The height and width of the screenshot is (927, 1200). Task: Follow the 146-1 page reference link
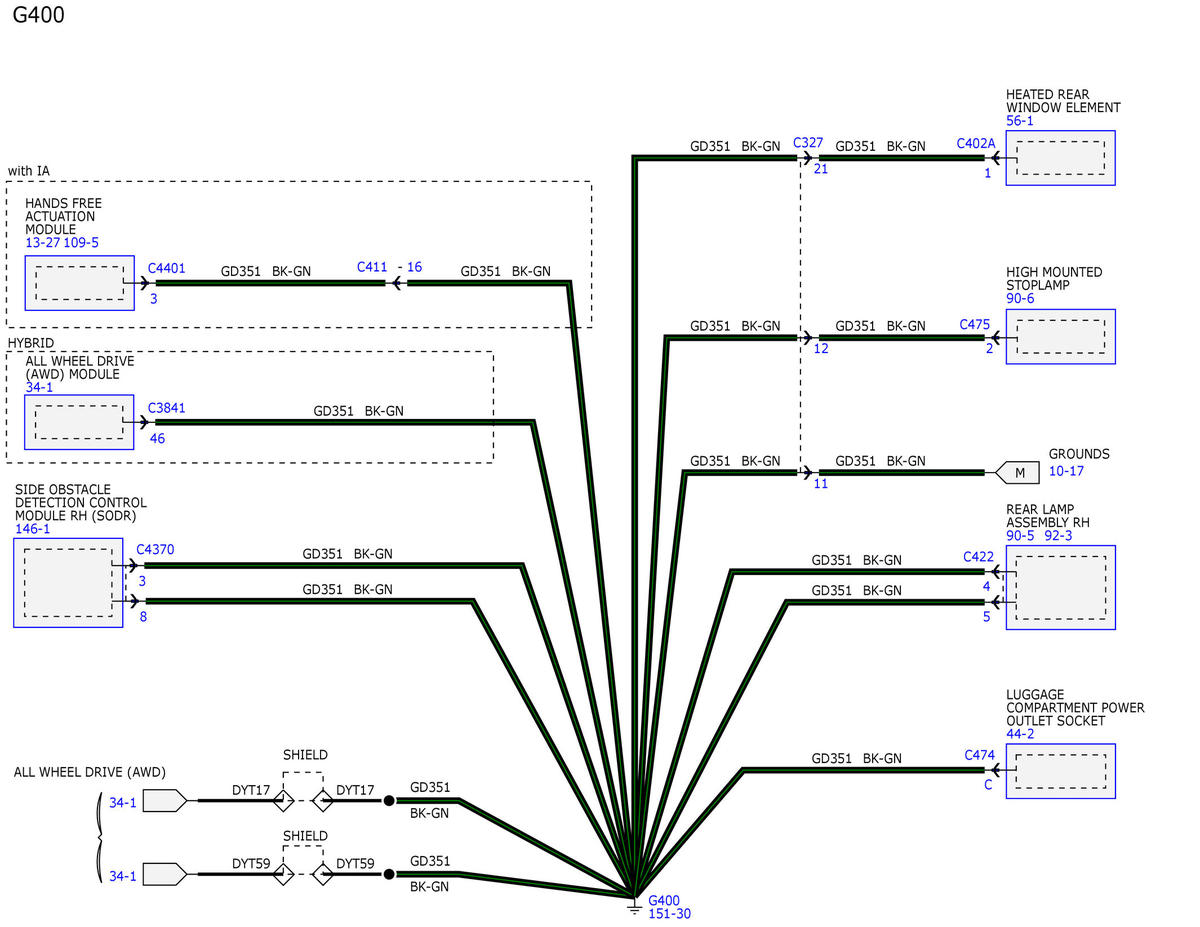[x=33, y=529]
